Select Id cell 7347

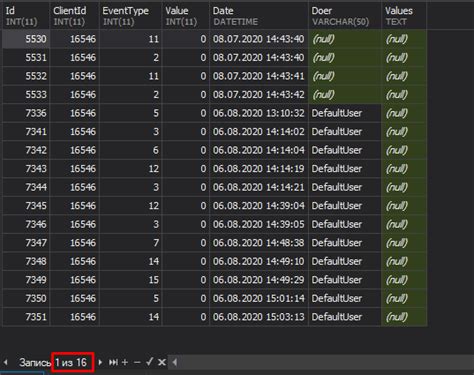[x=26, y=243]
